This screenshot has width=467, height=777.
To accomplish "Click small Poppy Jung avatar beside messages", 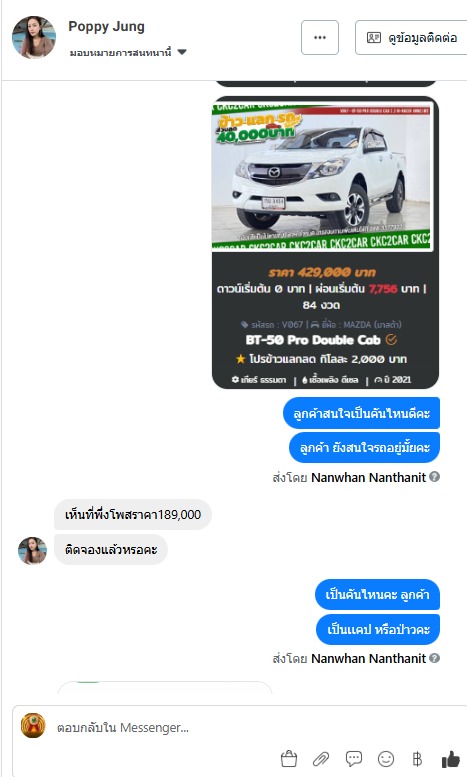I will click(x=32, y=551).
